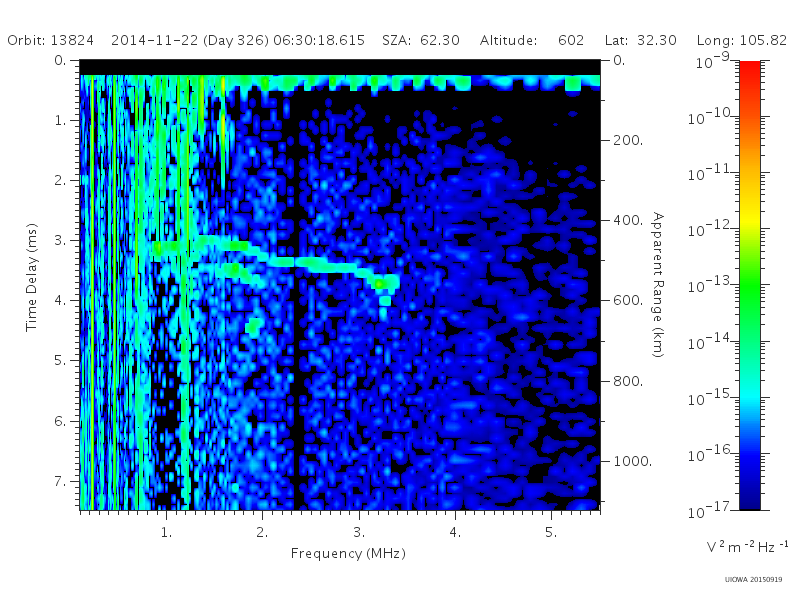Click the 'SZA: 62.30' value

[x=421, y=40]
